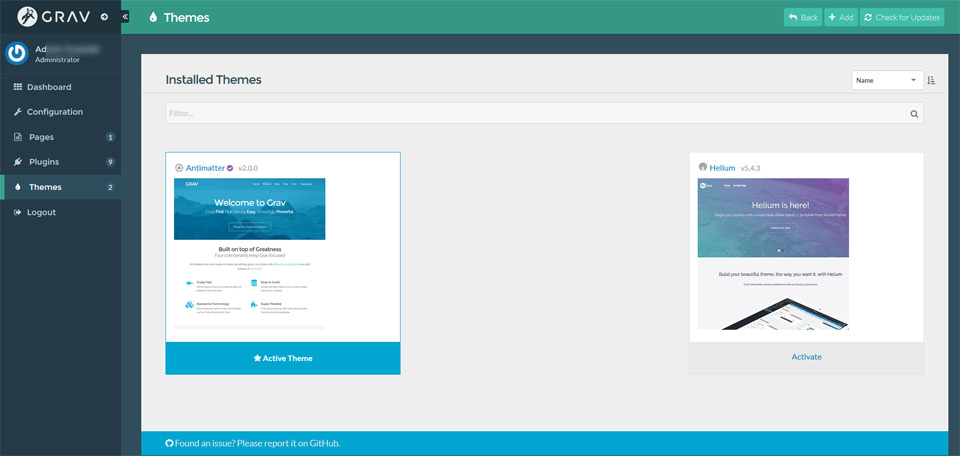Collapse the sidebar with the double-chevron icon
The width and height of the screenshot is (960, 456).
click(x=125, y=17)
